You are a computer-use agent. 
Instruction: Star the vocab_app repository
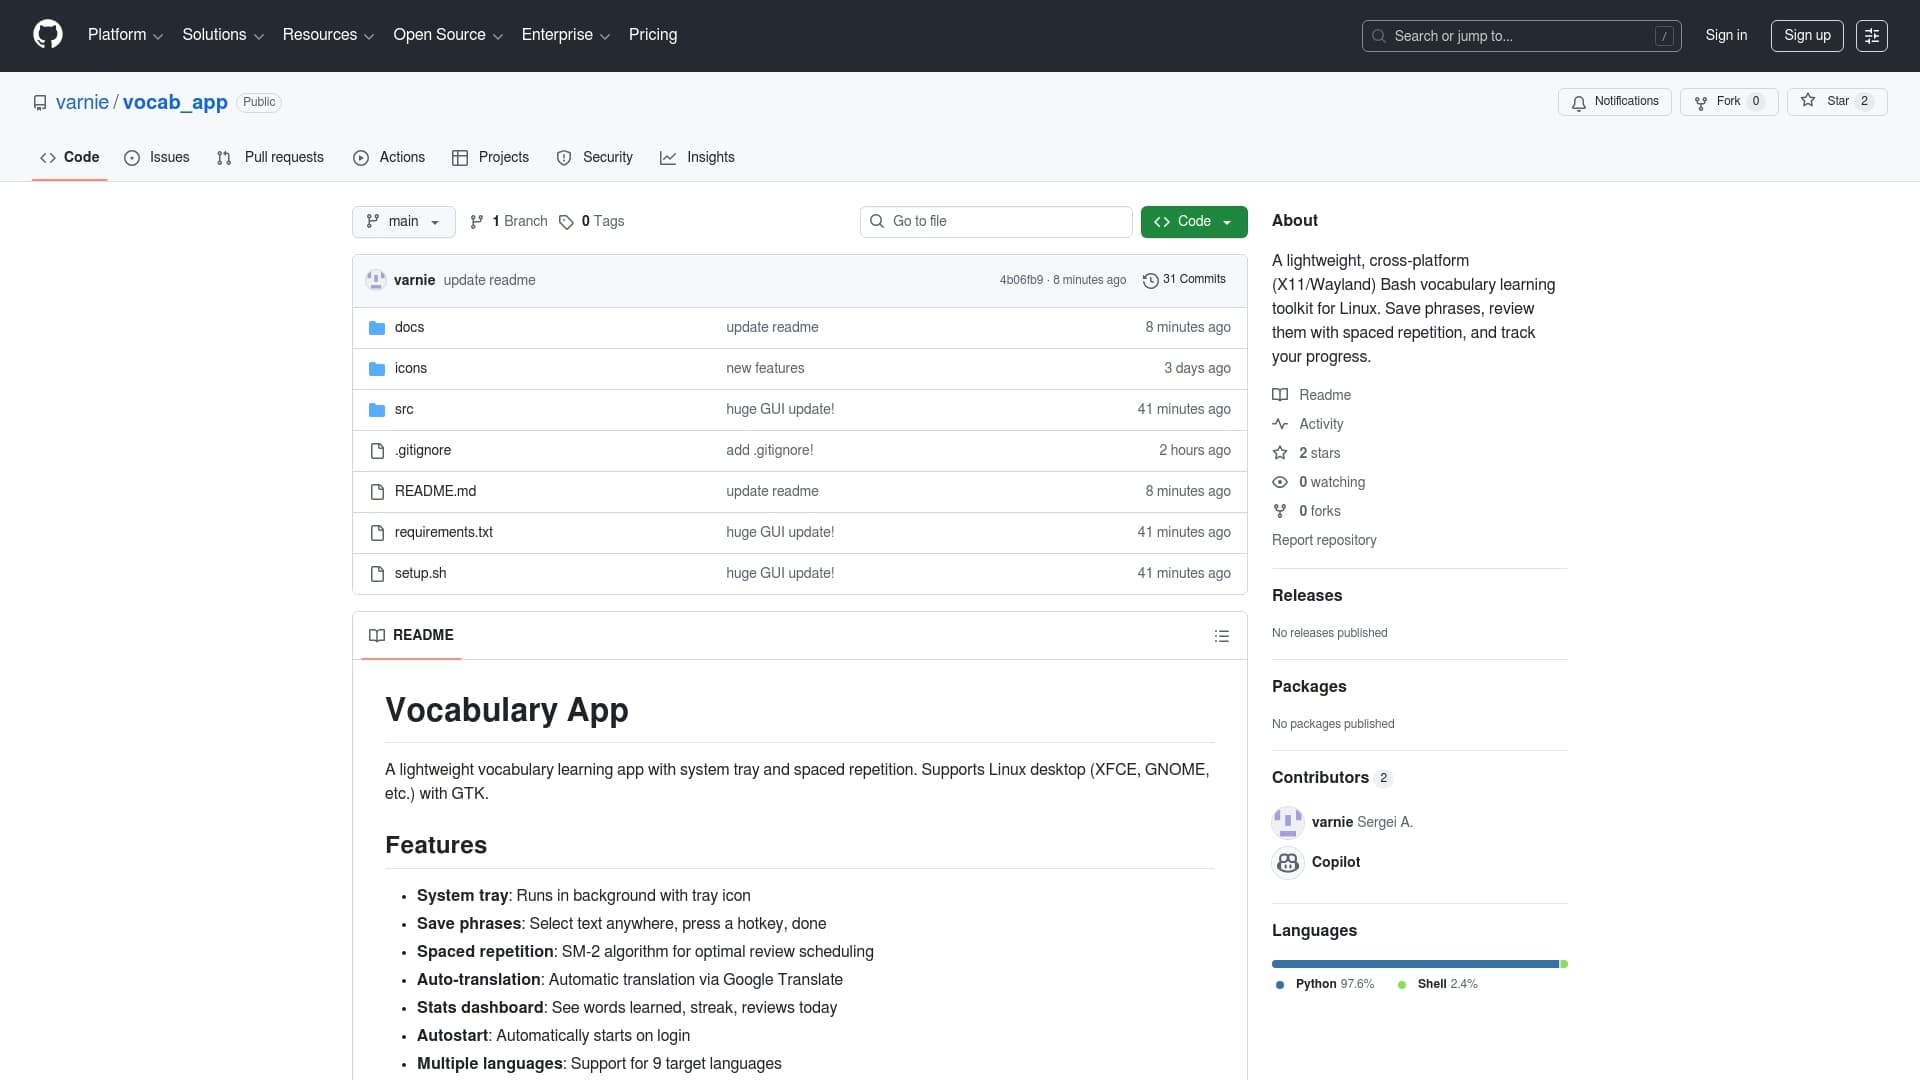(1837, 101)
